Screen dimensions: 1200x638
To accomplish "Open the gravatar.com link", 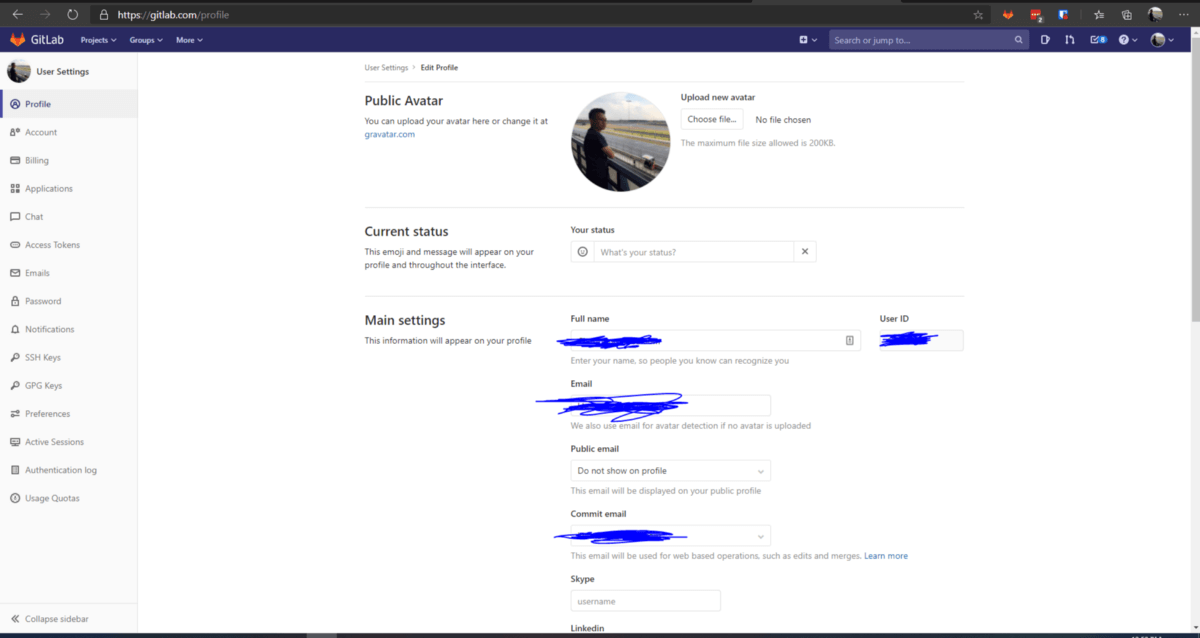I will [x=389, y=133].
